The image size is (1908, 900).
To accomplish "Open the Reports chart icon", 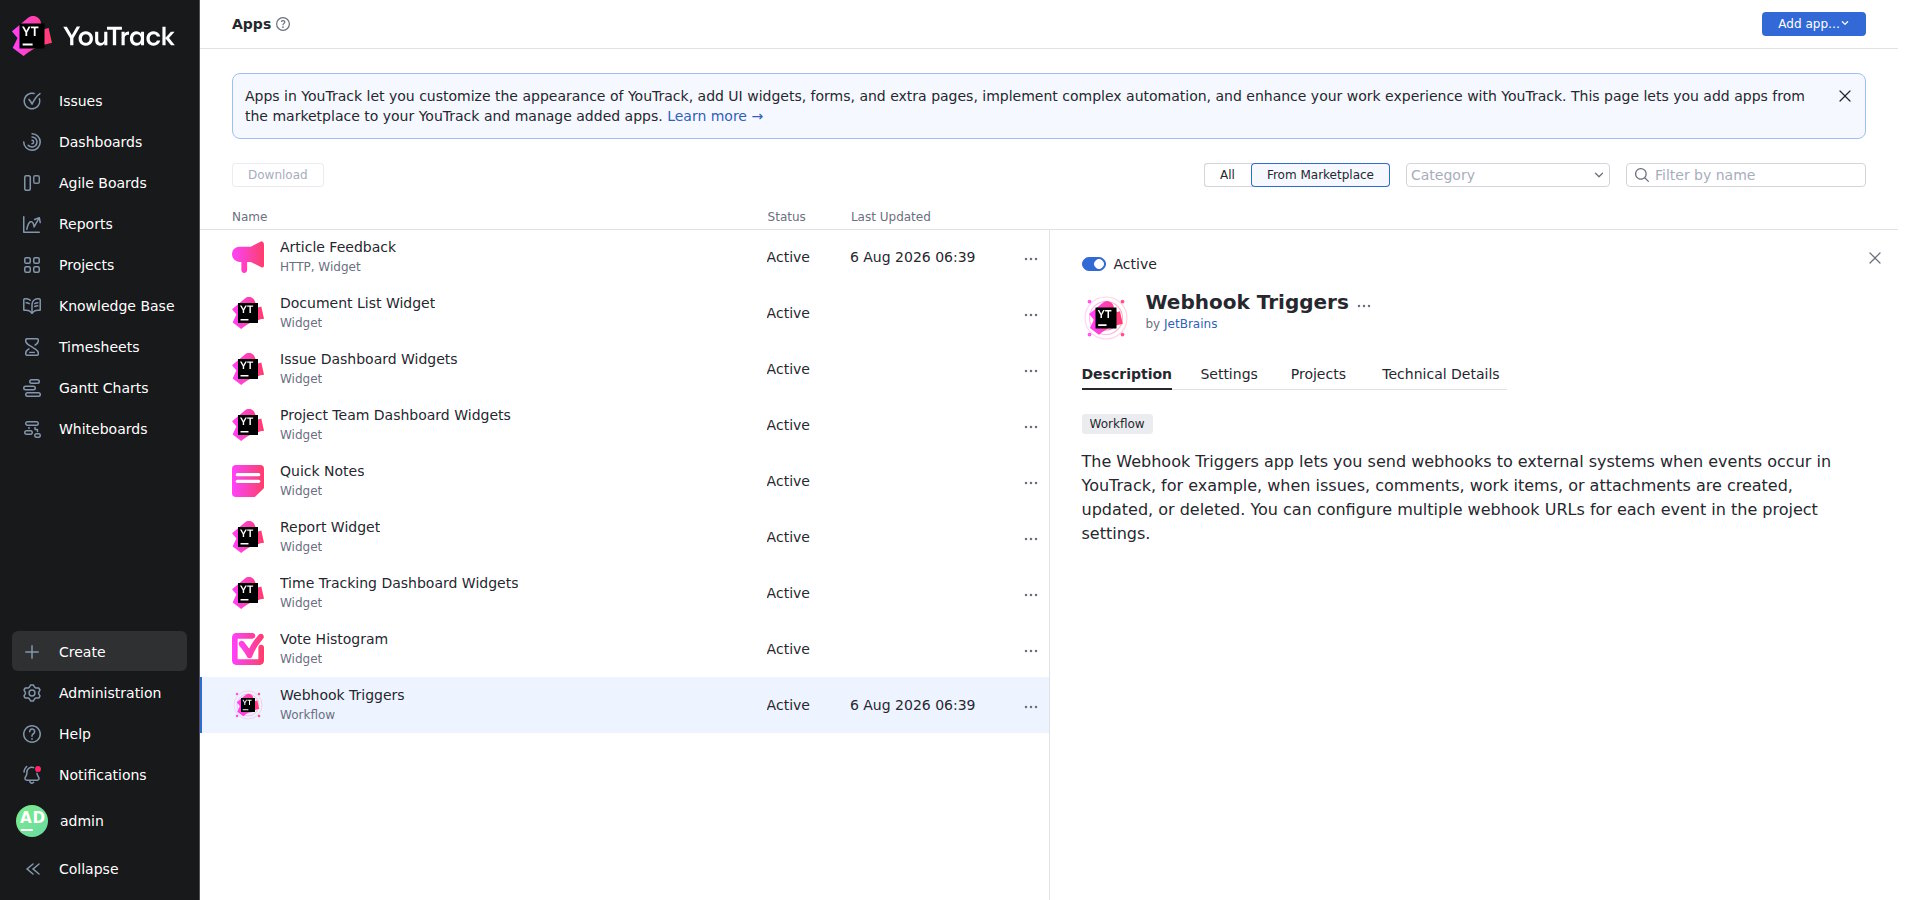I will 32,224.
